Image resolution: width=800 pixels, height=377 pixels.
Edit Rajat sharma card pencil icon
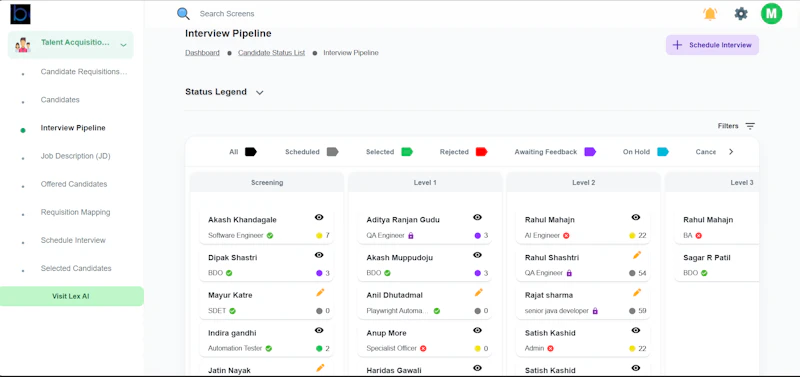(x=637, y=292)
